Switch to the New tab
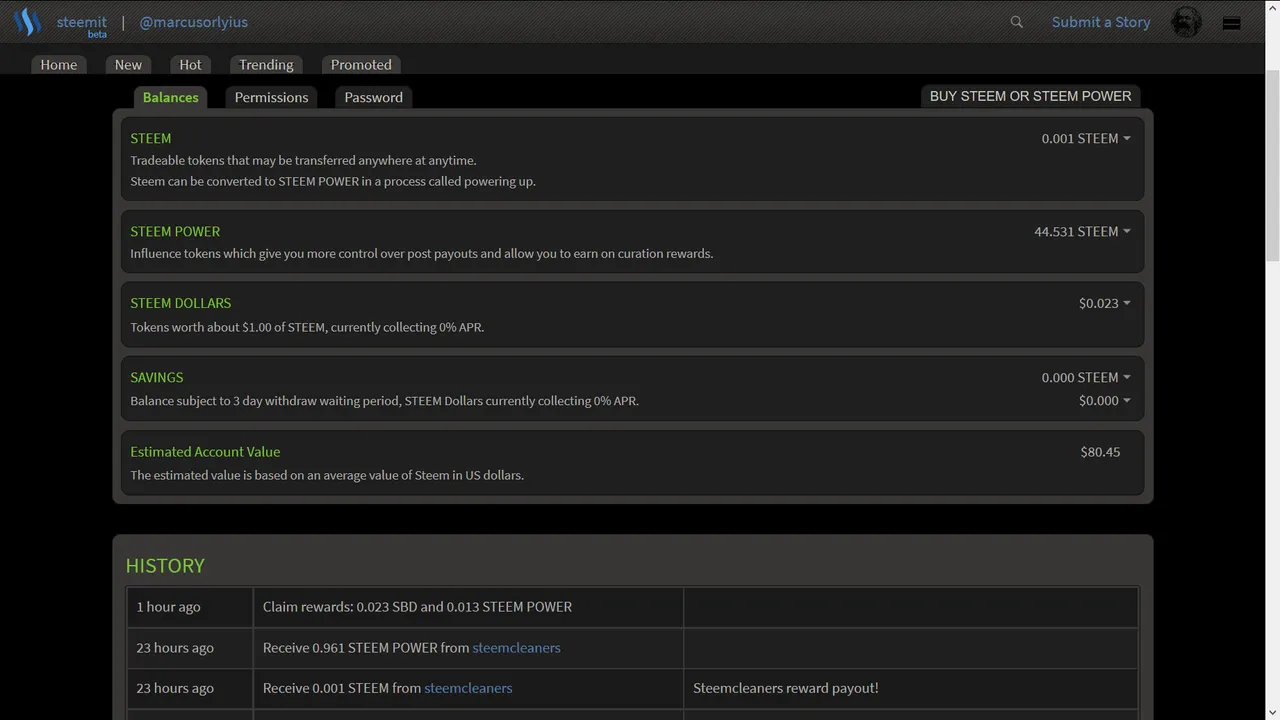Image resolution: width=1280 pixels, height=720 pixels. pos(128,64)
